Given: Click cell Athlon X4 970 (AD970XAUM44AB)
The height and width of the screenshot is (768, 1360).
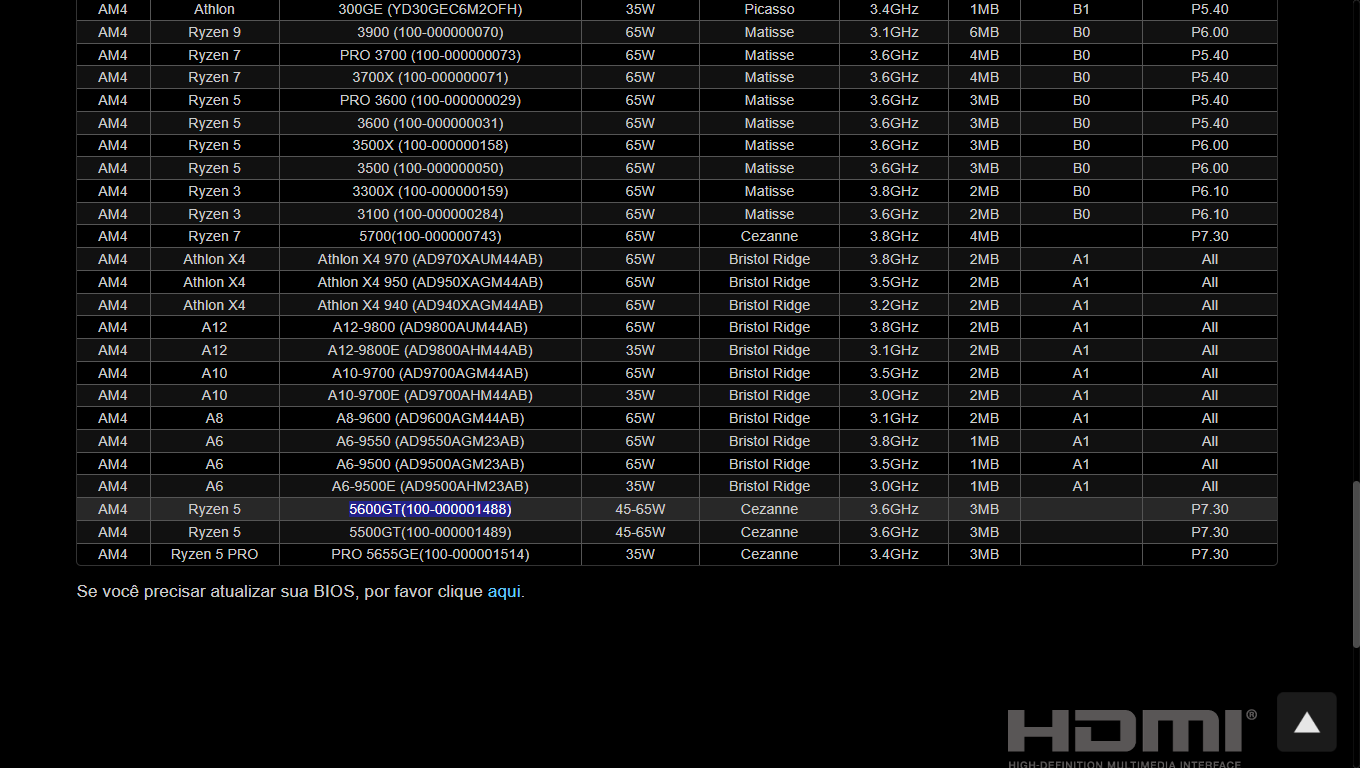Looking at the screenshot, I should [430, 259].
